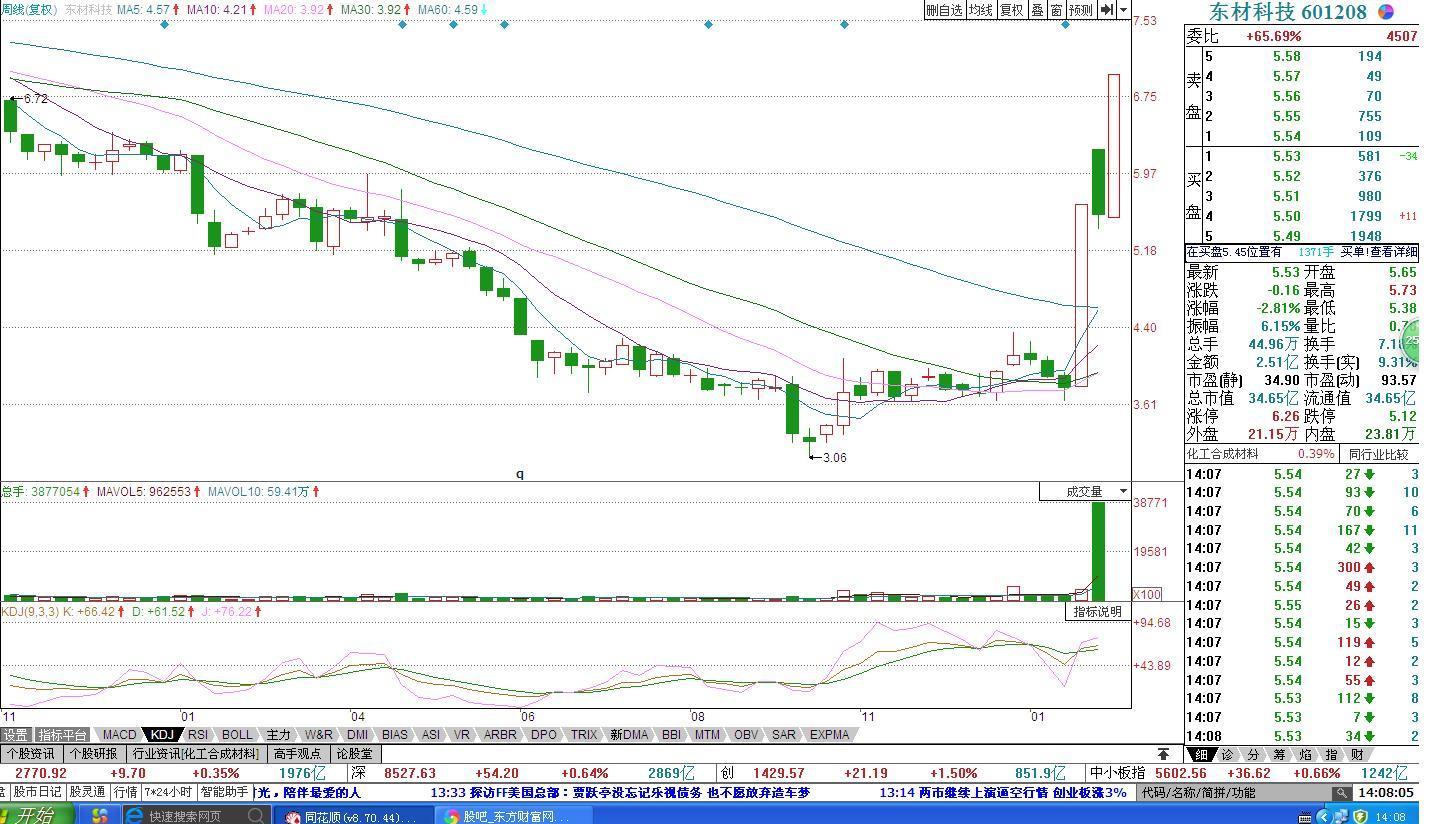Click the 设置 settings button

(x=16, y=735)
